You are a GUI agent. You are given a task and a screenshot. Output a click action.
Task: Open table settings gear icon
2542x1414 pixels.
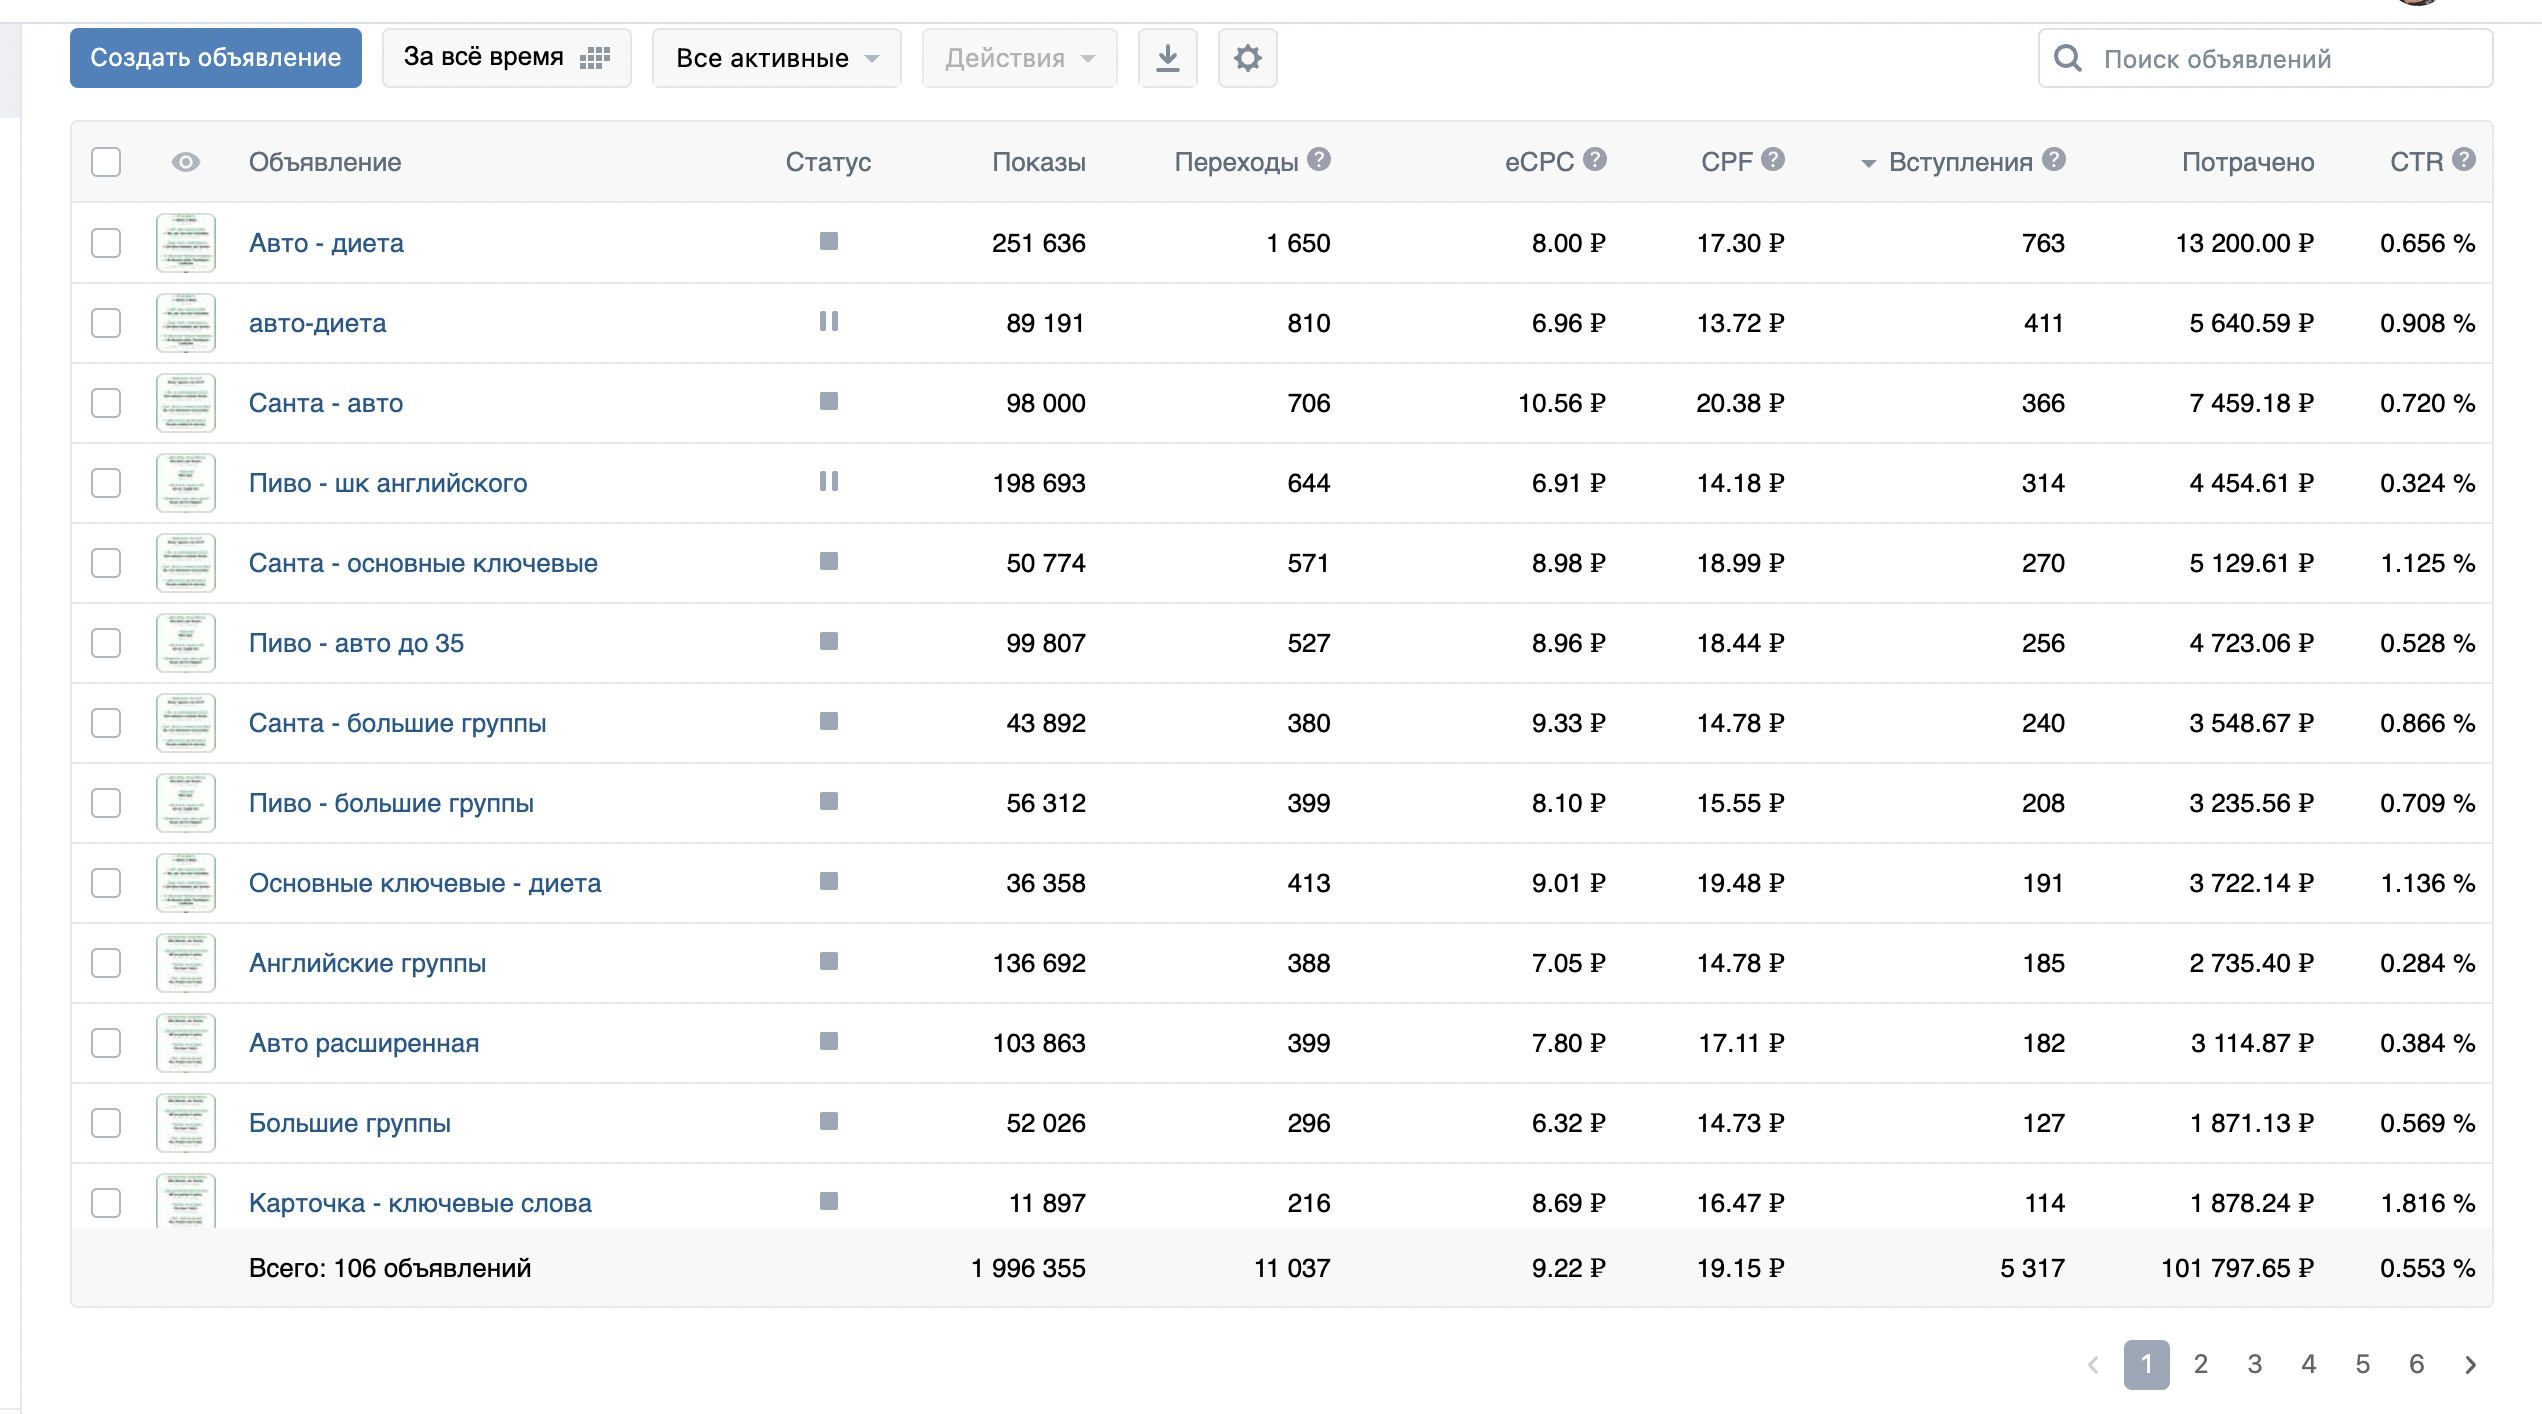pyautogui.click(x=1247, y=58)
